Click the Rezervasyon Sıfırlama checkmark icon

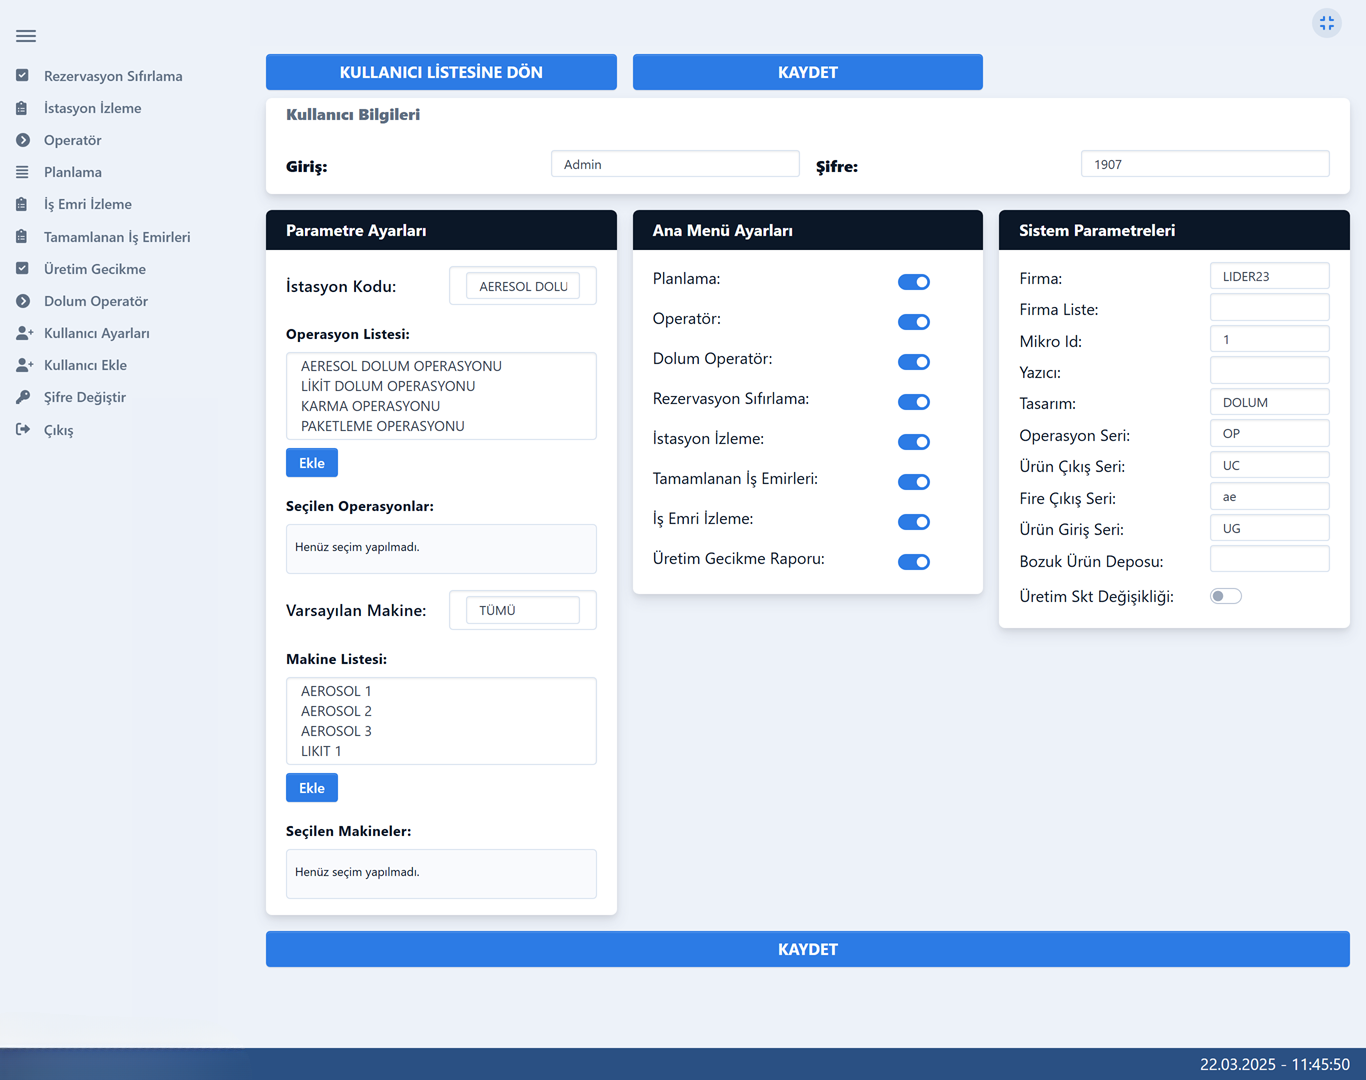(x=22, y=76)
